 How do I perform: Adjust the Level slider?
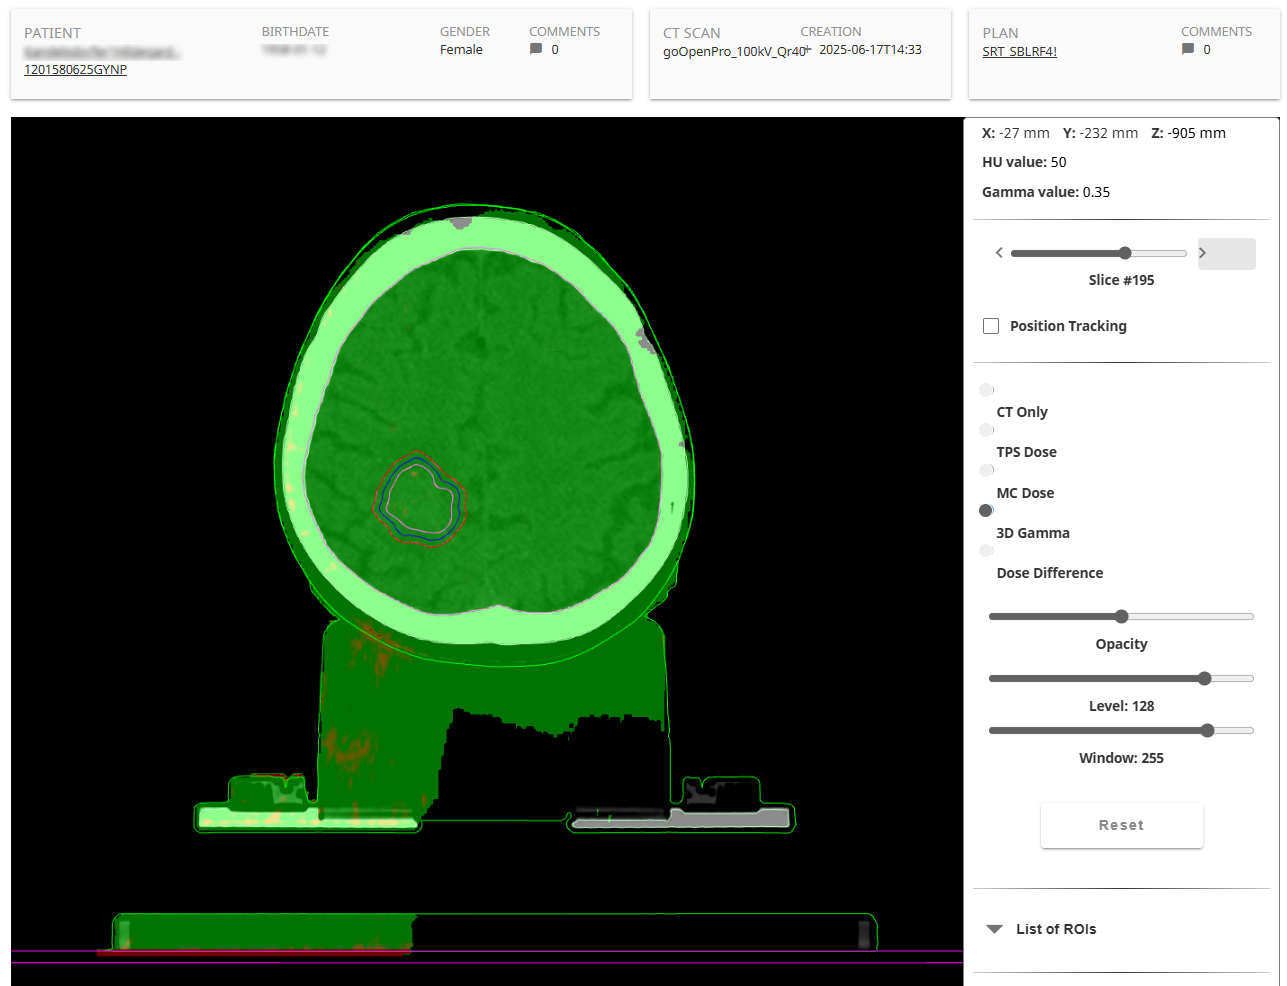click(x=1121, y=679)
